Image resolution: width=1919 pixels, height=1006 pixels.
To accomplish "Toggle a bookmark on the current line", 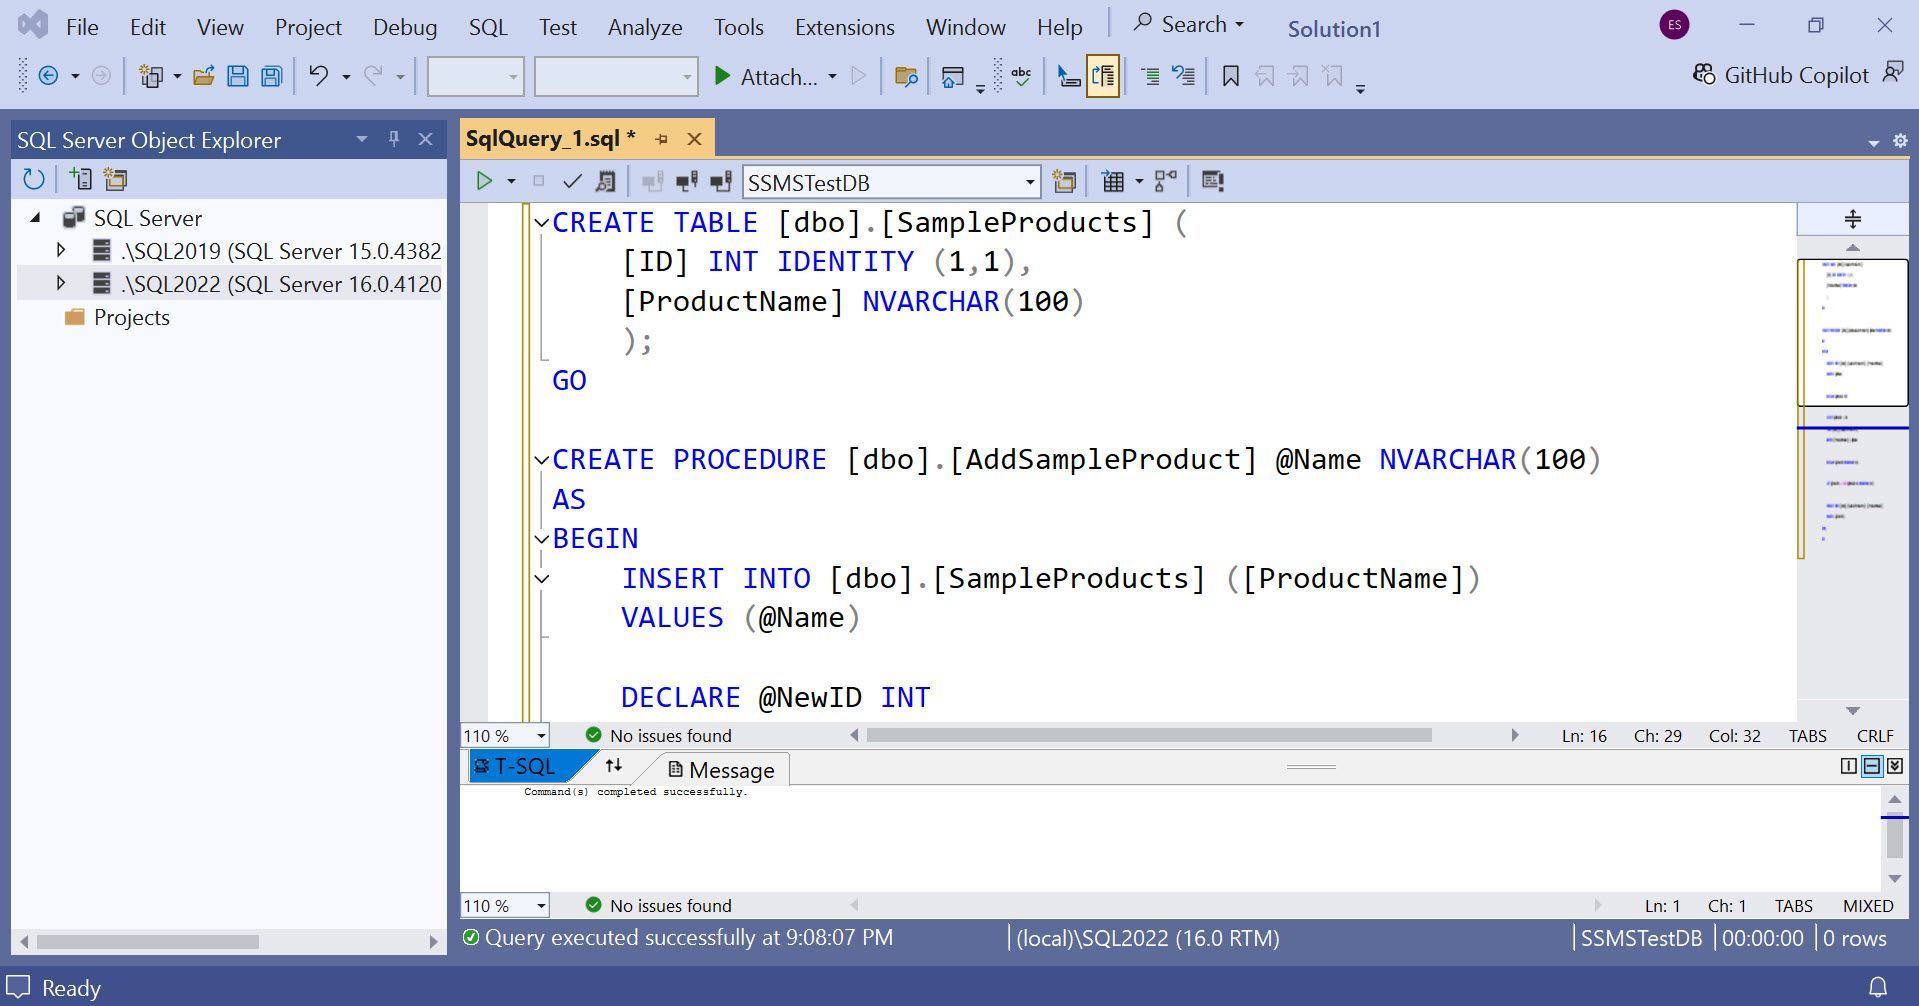I will [1230, 75].
